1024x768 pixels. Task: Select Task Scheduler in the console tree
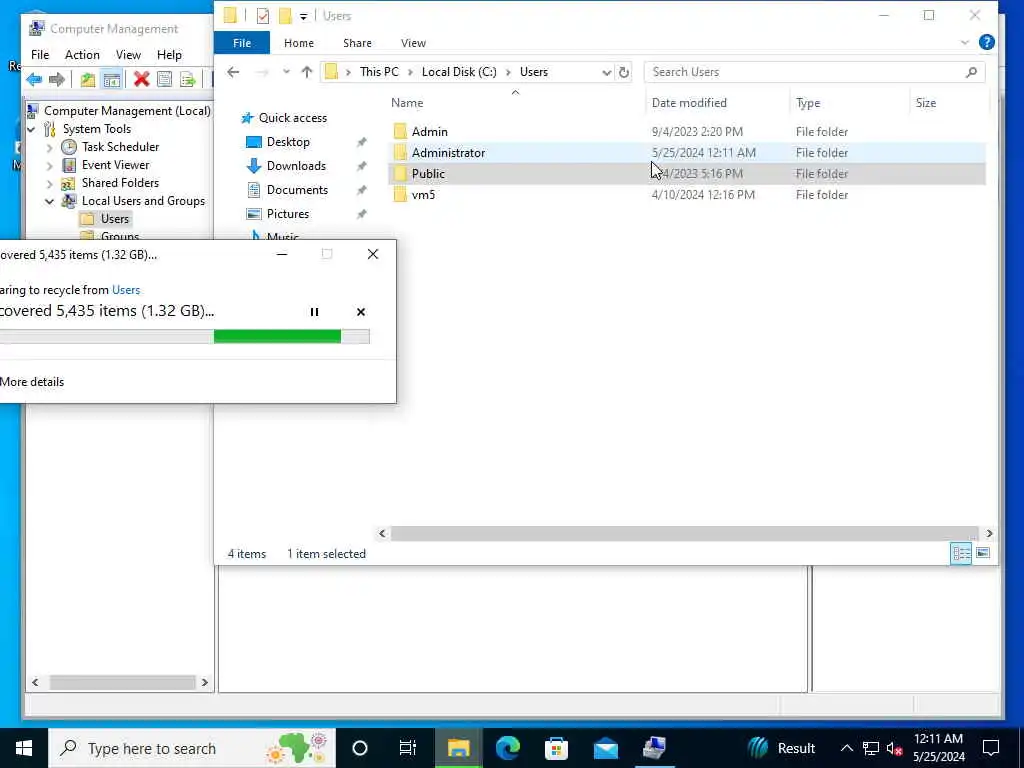(120, 147)
